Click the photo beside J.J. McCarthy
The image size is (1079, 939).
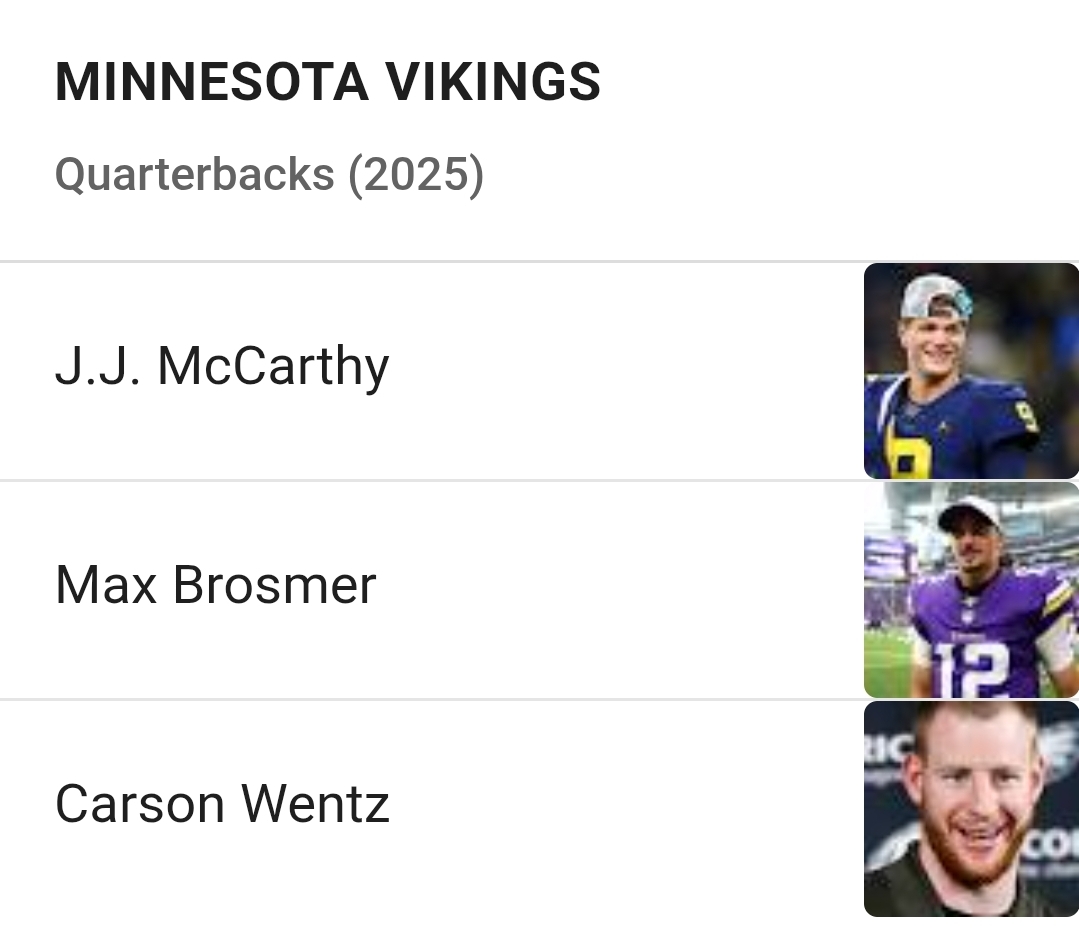pos(970,371)
